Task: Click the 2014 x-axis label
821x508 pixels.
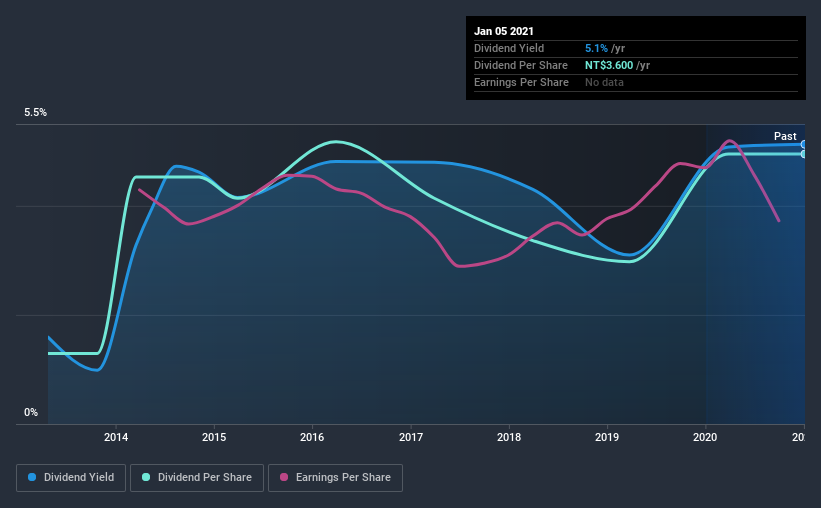Action: (x=116, y=437)
